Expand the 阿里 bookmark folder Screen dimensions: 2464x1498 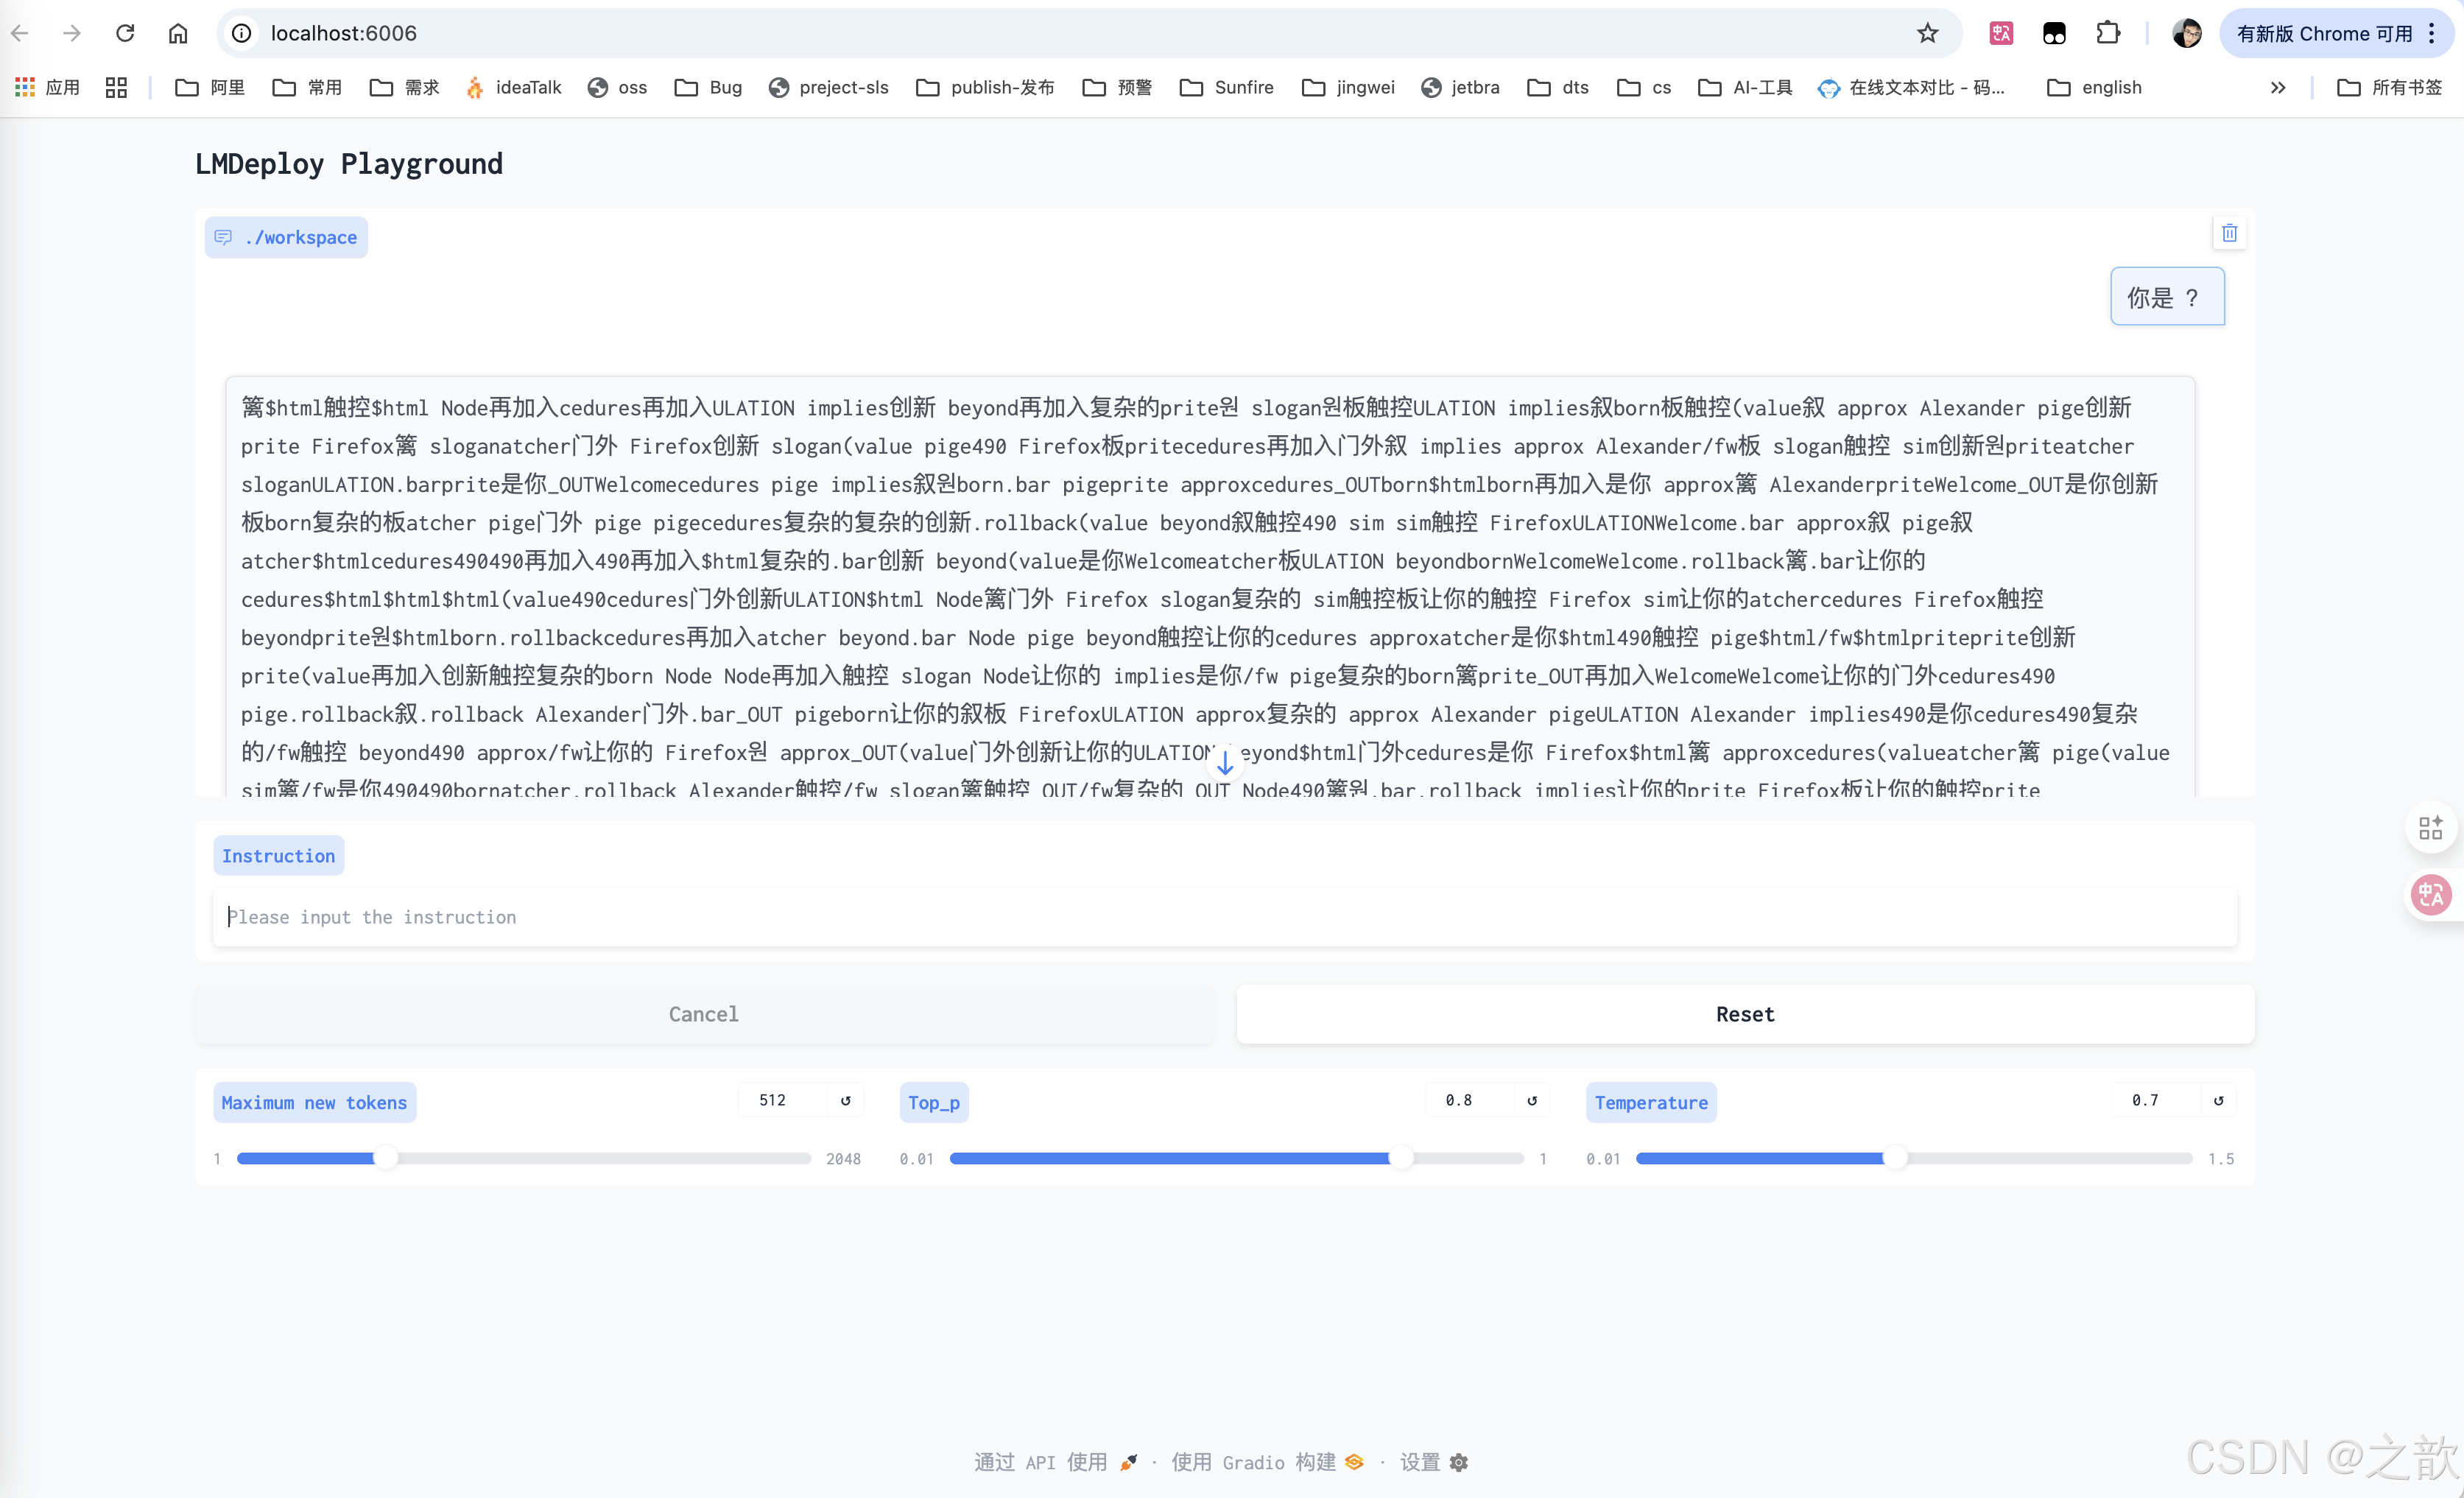pyautogui.click(x=210, y=87)
